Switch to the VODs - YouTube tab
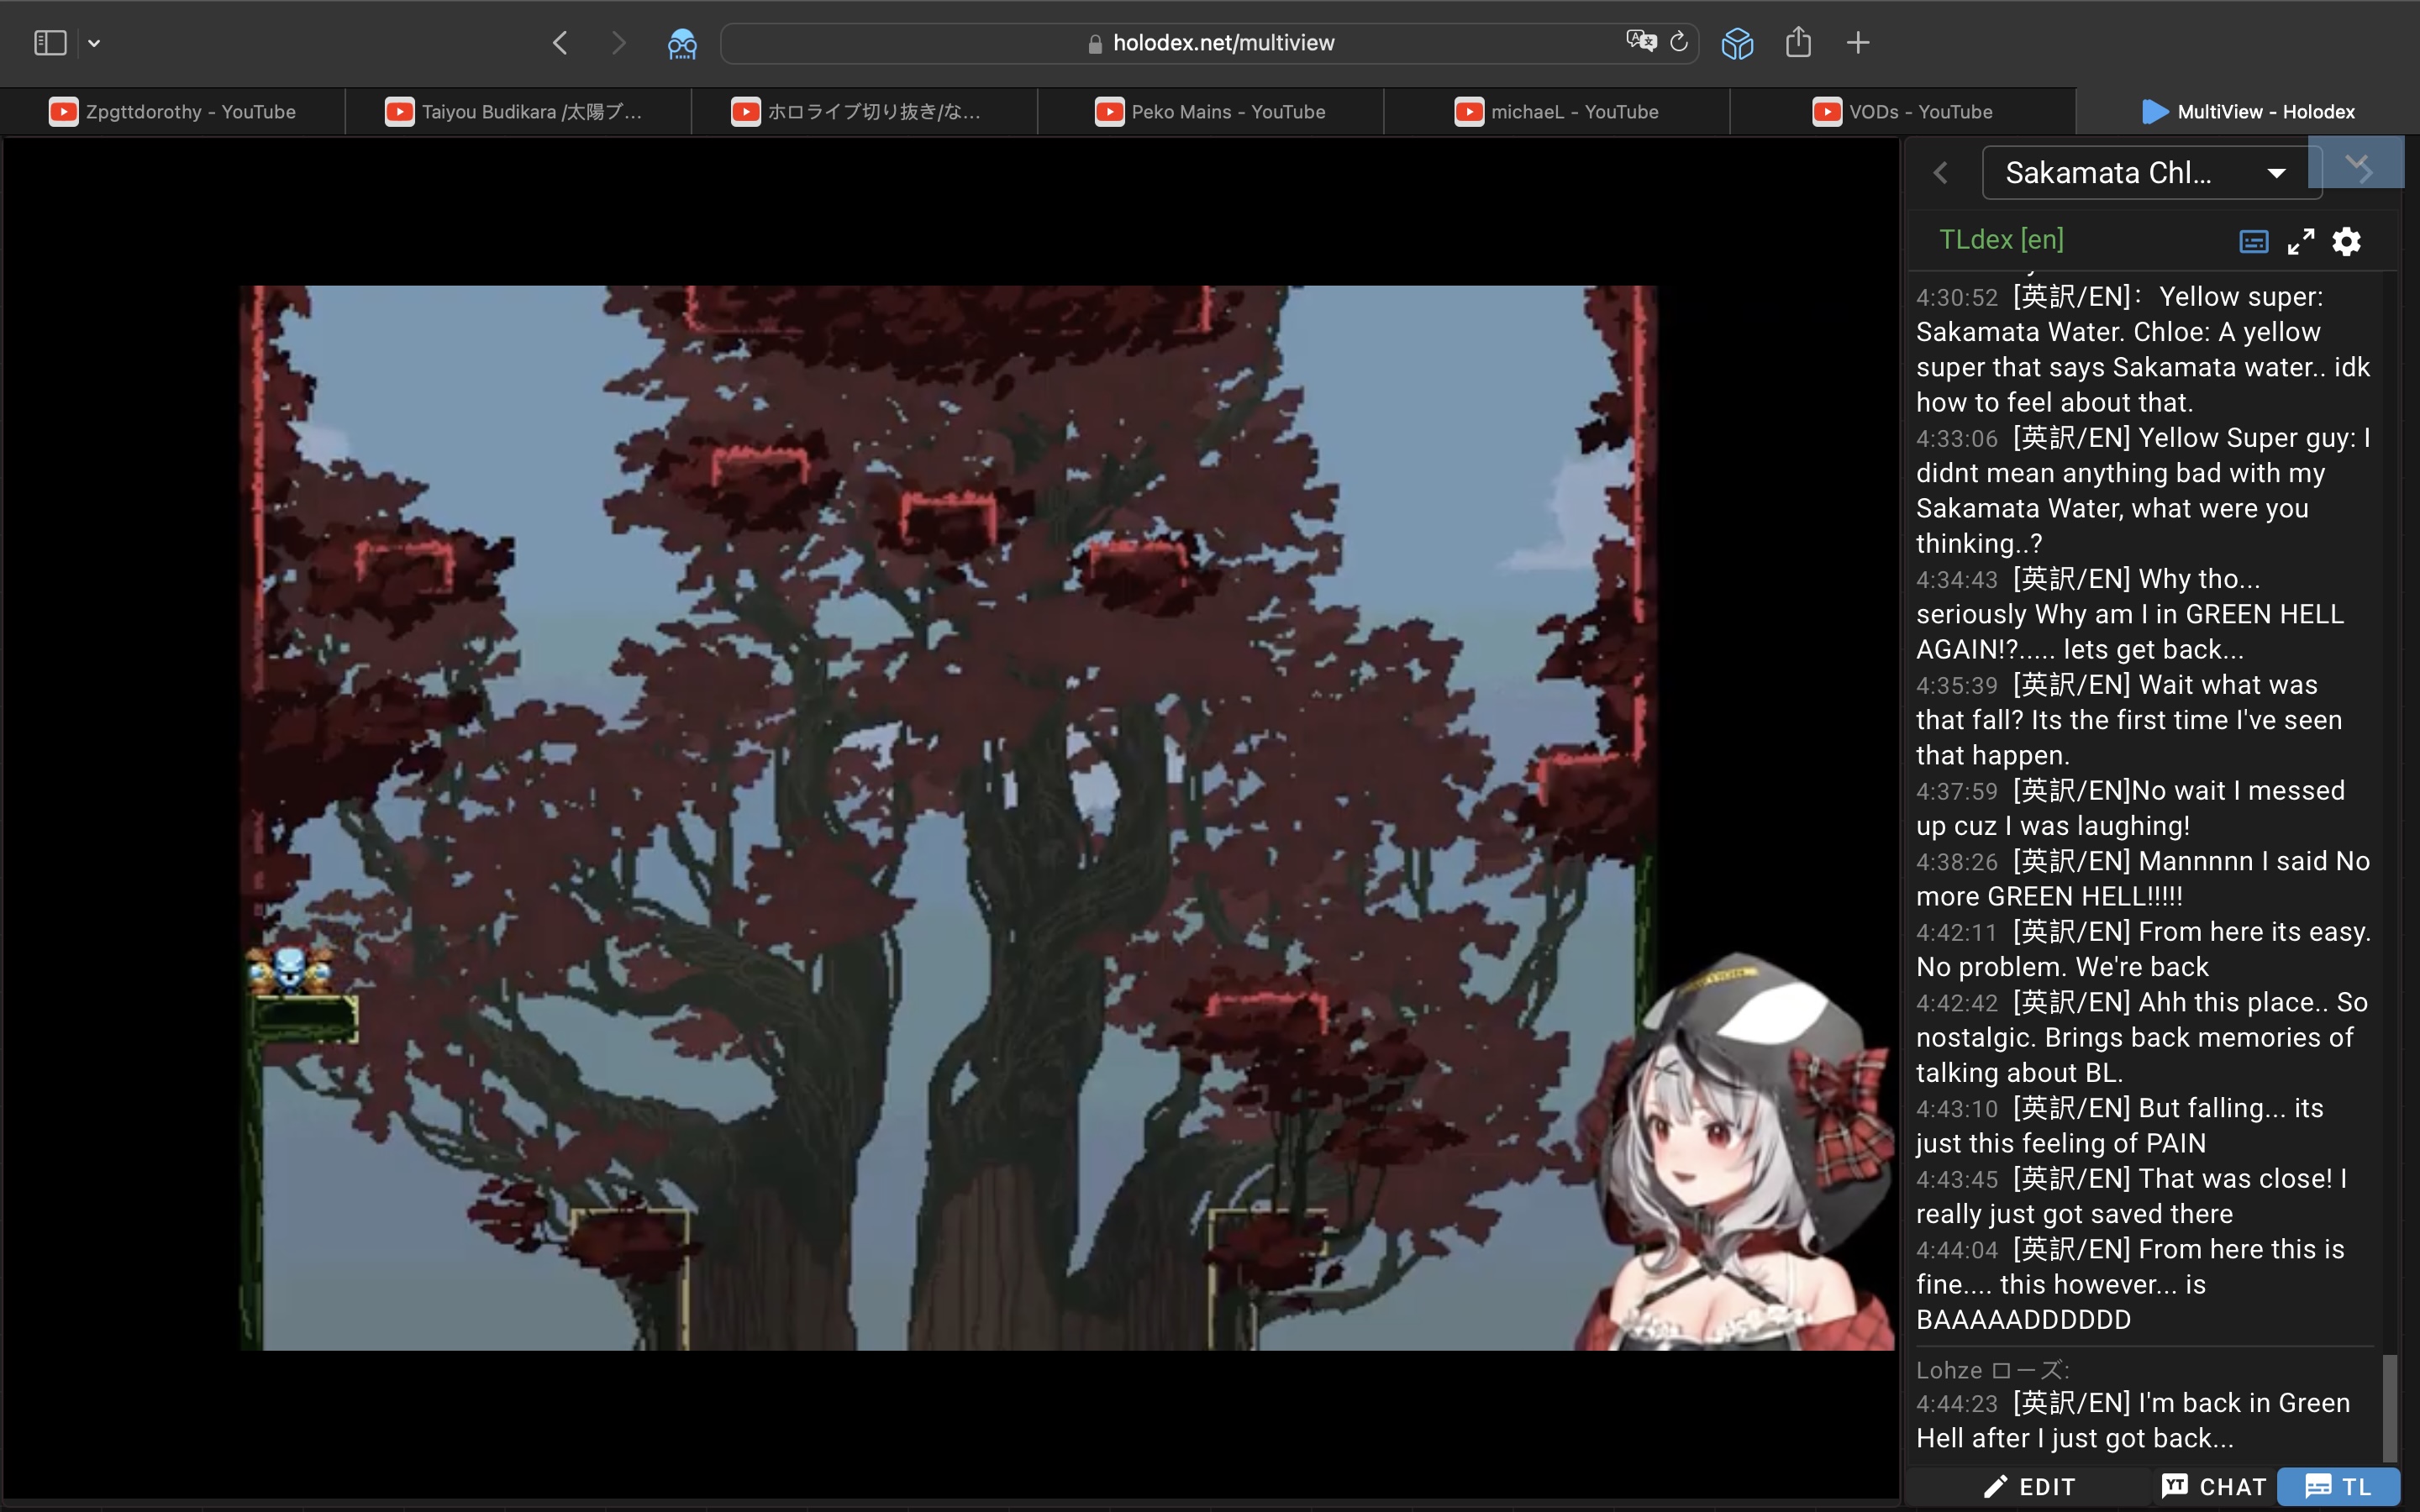Image resolution: width=2420 pixels, height=1512 pixels. point(1902,112)
